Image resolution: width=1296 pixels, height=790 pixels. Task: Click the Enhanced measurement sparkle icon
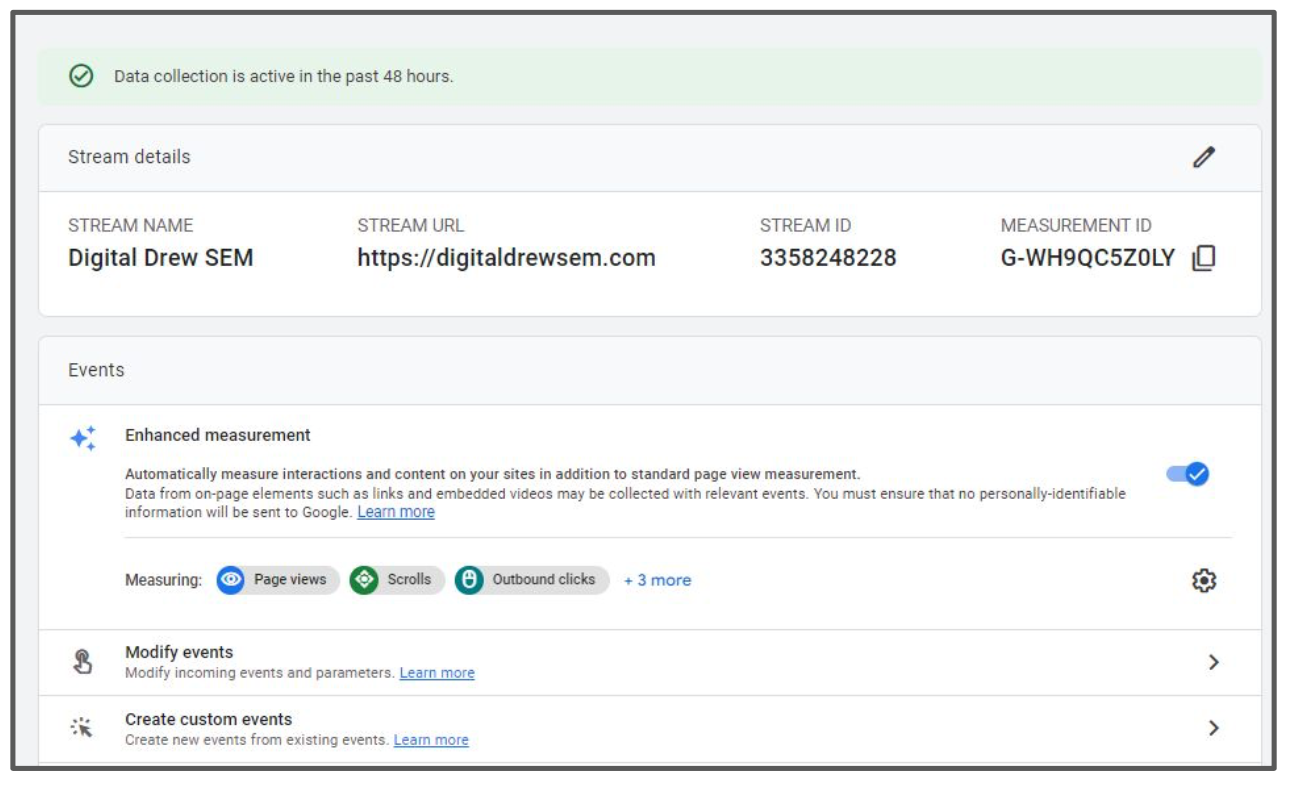tap(83, 438)
